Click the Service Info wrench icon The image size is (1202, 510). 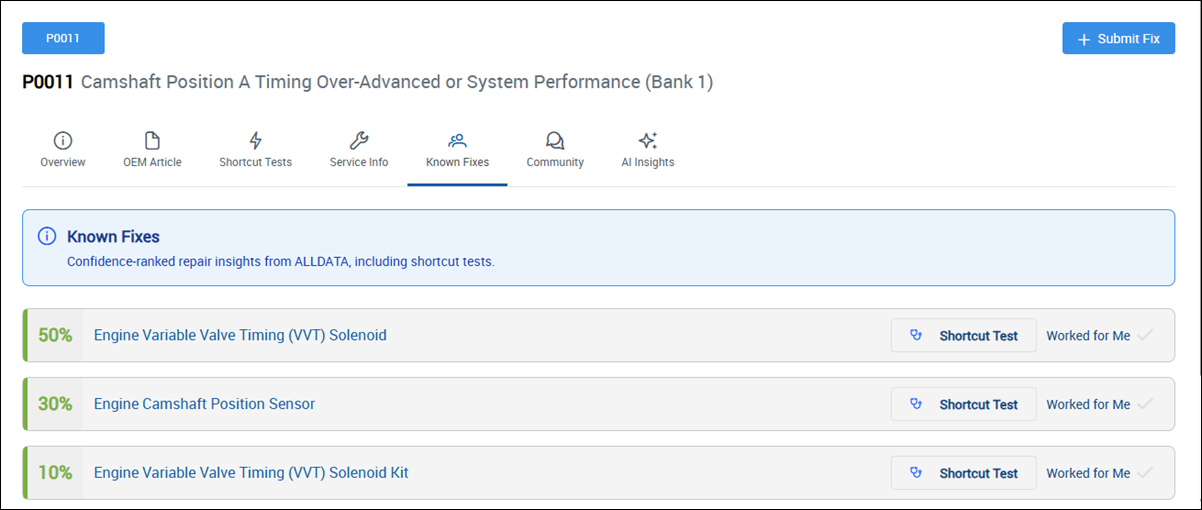358,140
